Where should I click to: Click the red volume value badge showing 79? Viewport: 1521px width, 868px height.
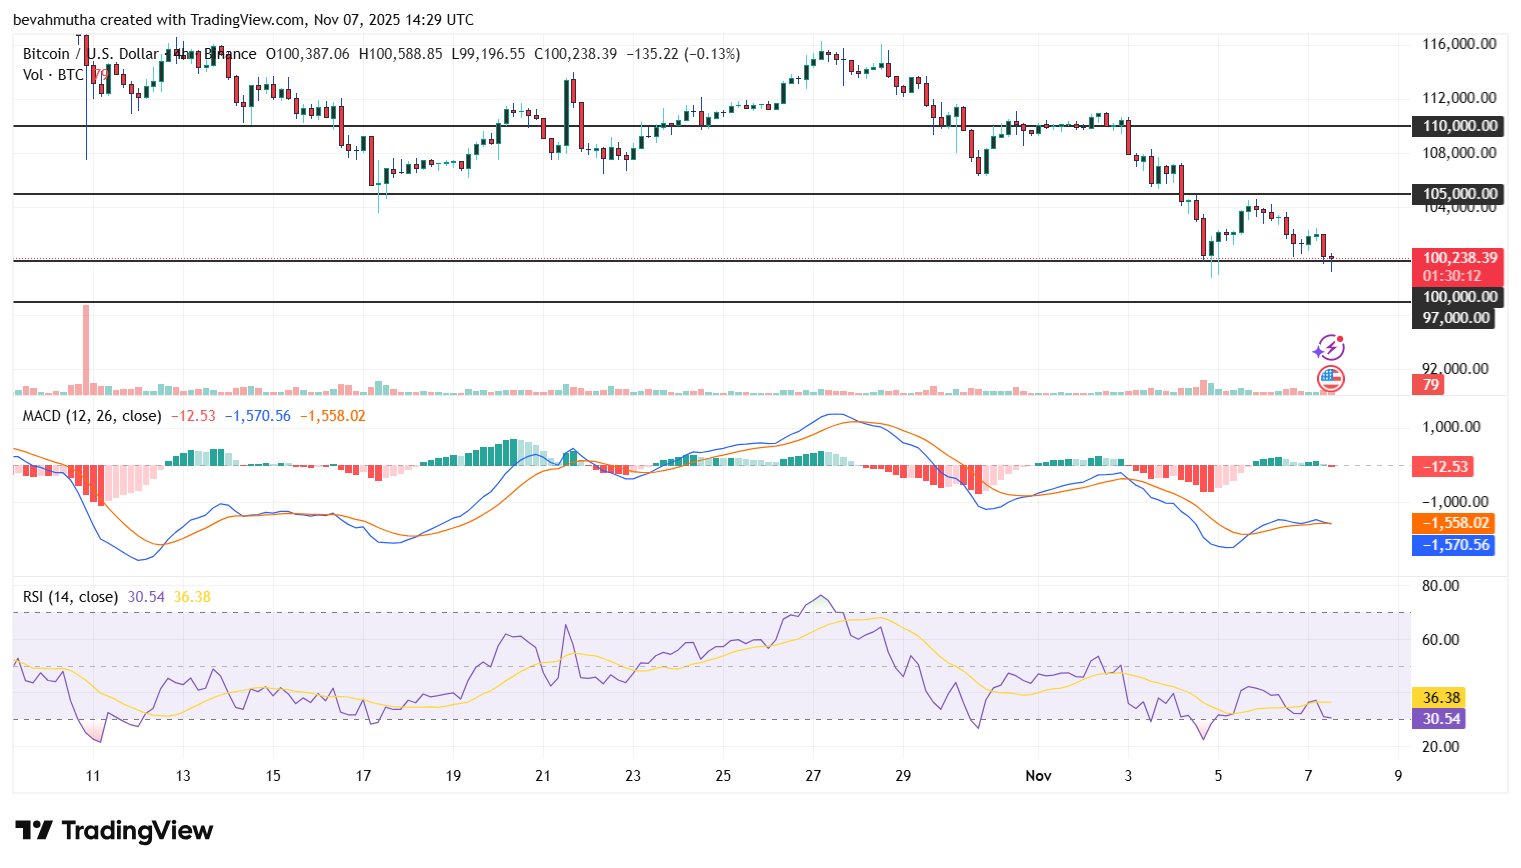click(x=1429, y=384)
